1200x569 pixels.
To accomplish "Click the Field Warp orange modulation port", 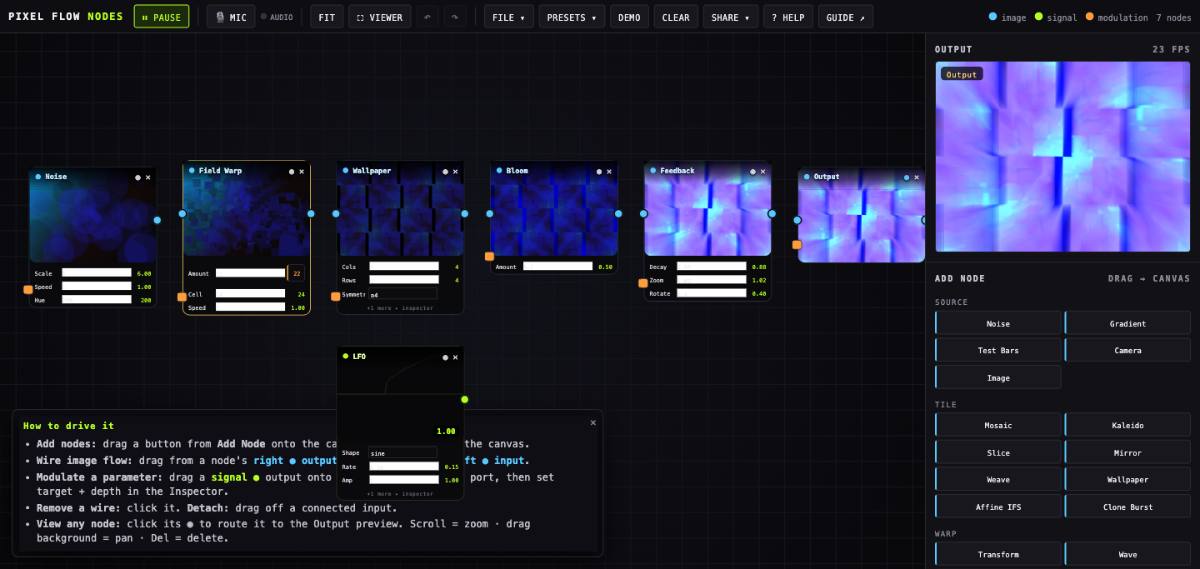I will (x=182, y=297).
